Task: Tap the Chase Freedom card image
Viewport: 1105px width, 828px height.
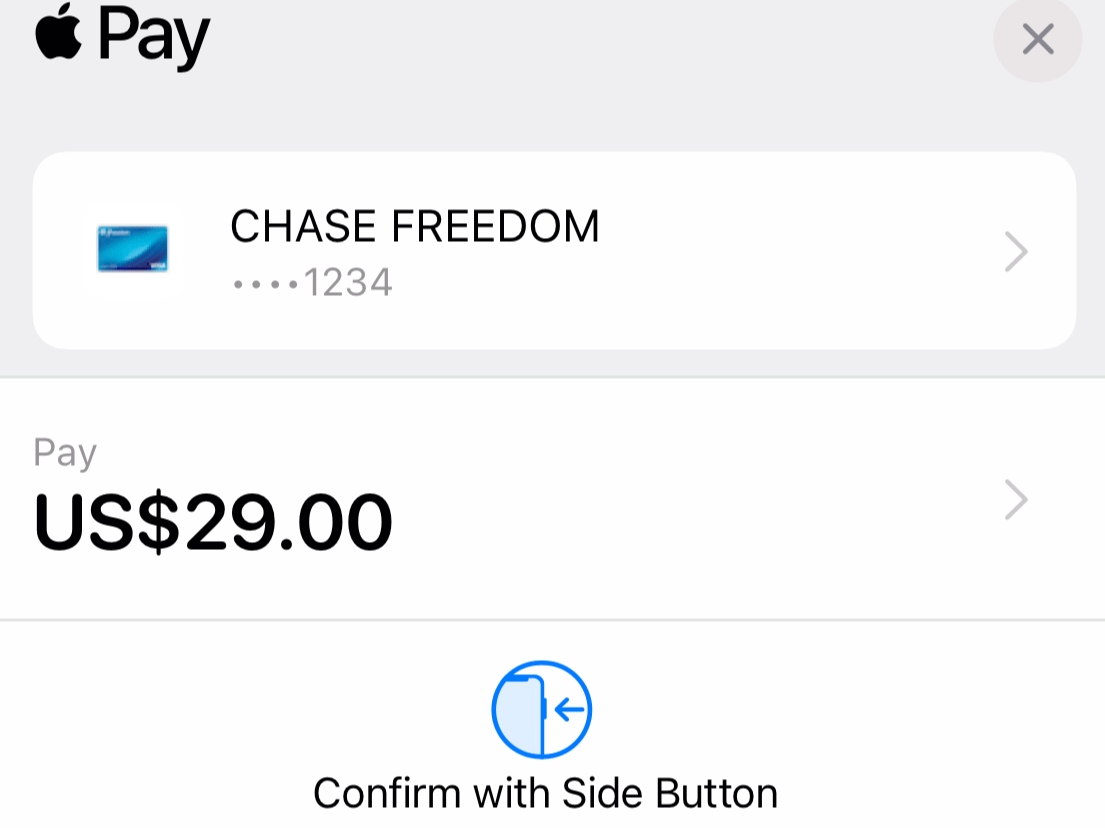Action: [132, 249]
